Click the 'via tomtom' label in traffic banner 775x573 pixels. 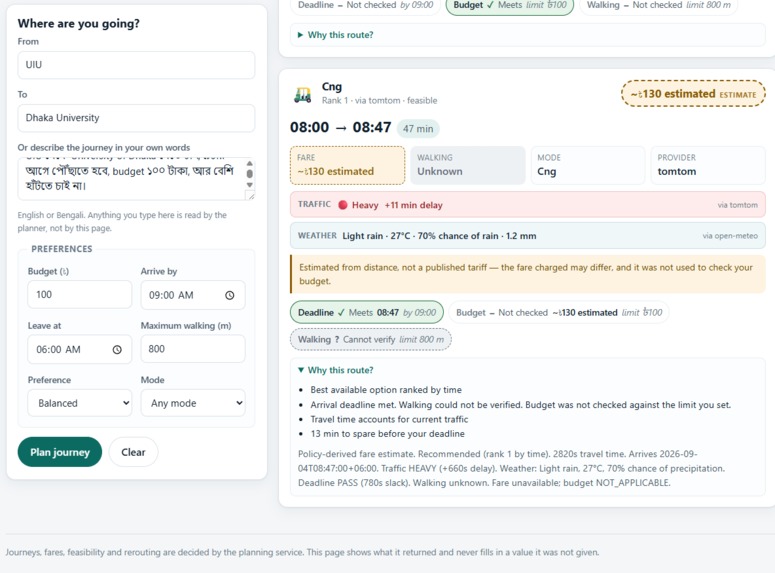click(737, 205)
